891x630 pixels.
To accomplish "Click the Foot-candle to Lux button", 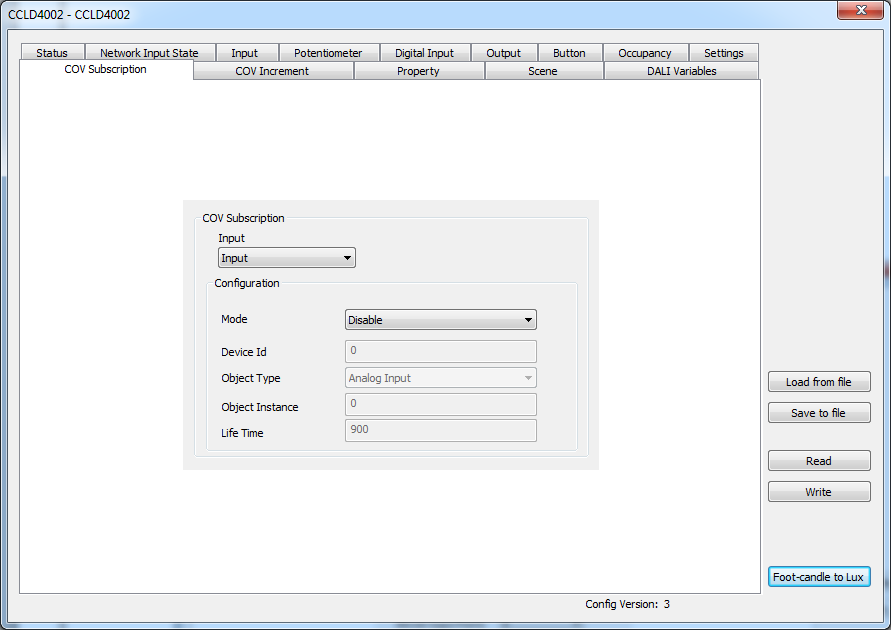I will (x=819, y=577).
